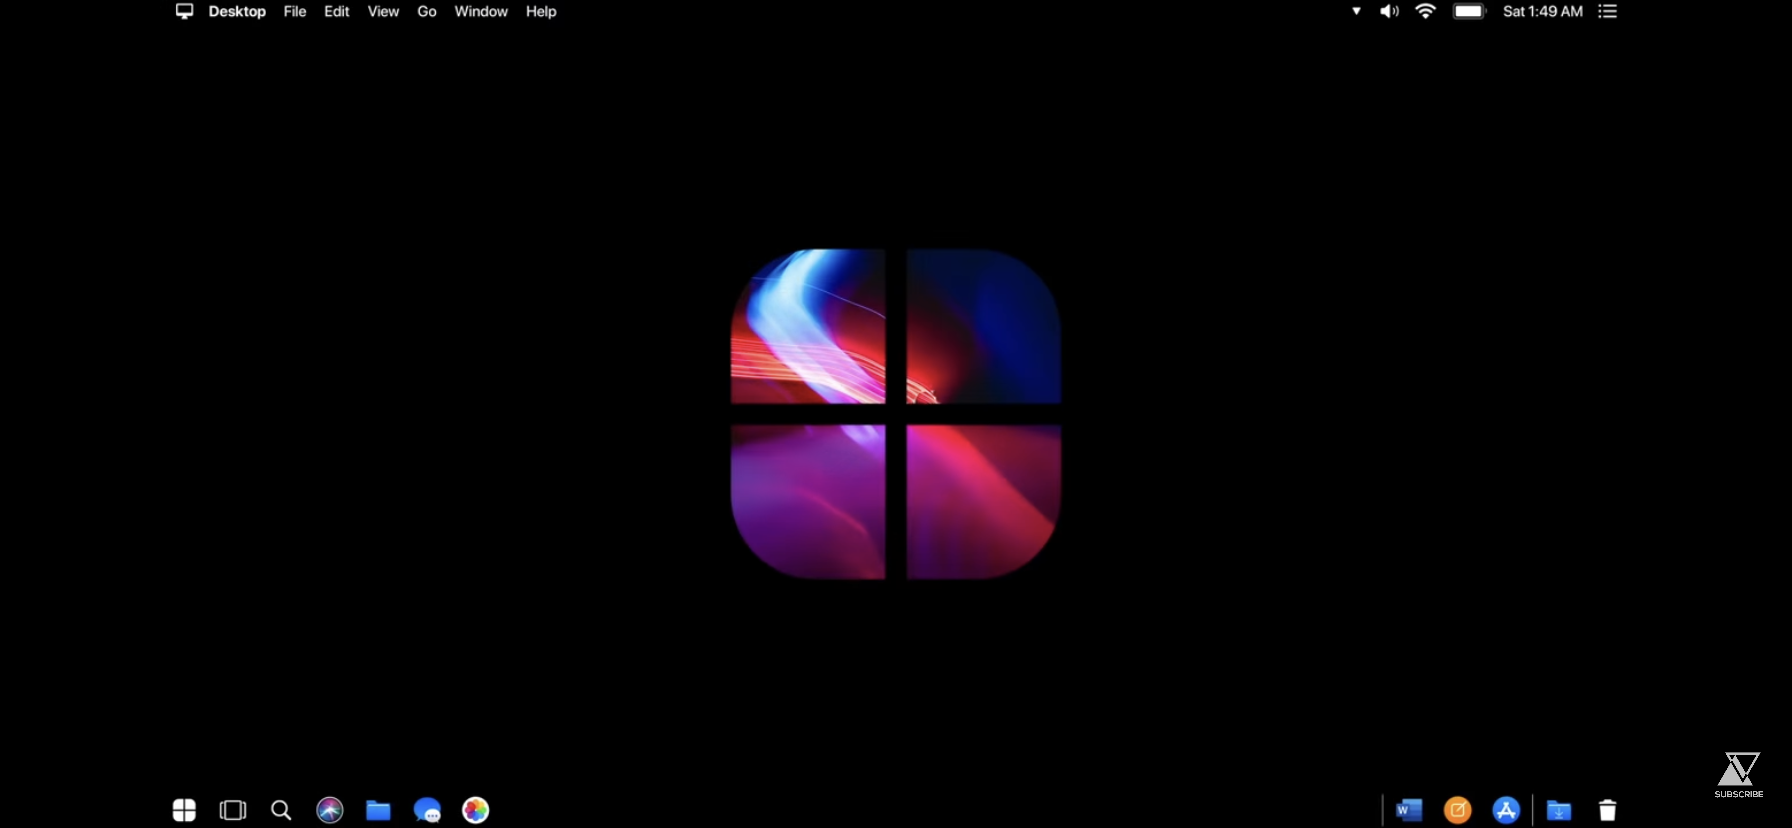Viewport: 1792px width, 828px height.
Task: Click the Sat 1:49 AM clock
Action: pyautogui.click(x=1542, y=11)
